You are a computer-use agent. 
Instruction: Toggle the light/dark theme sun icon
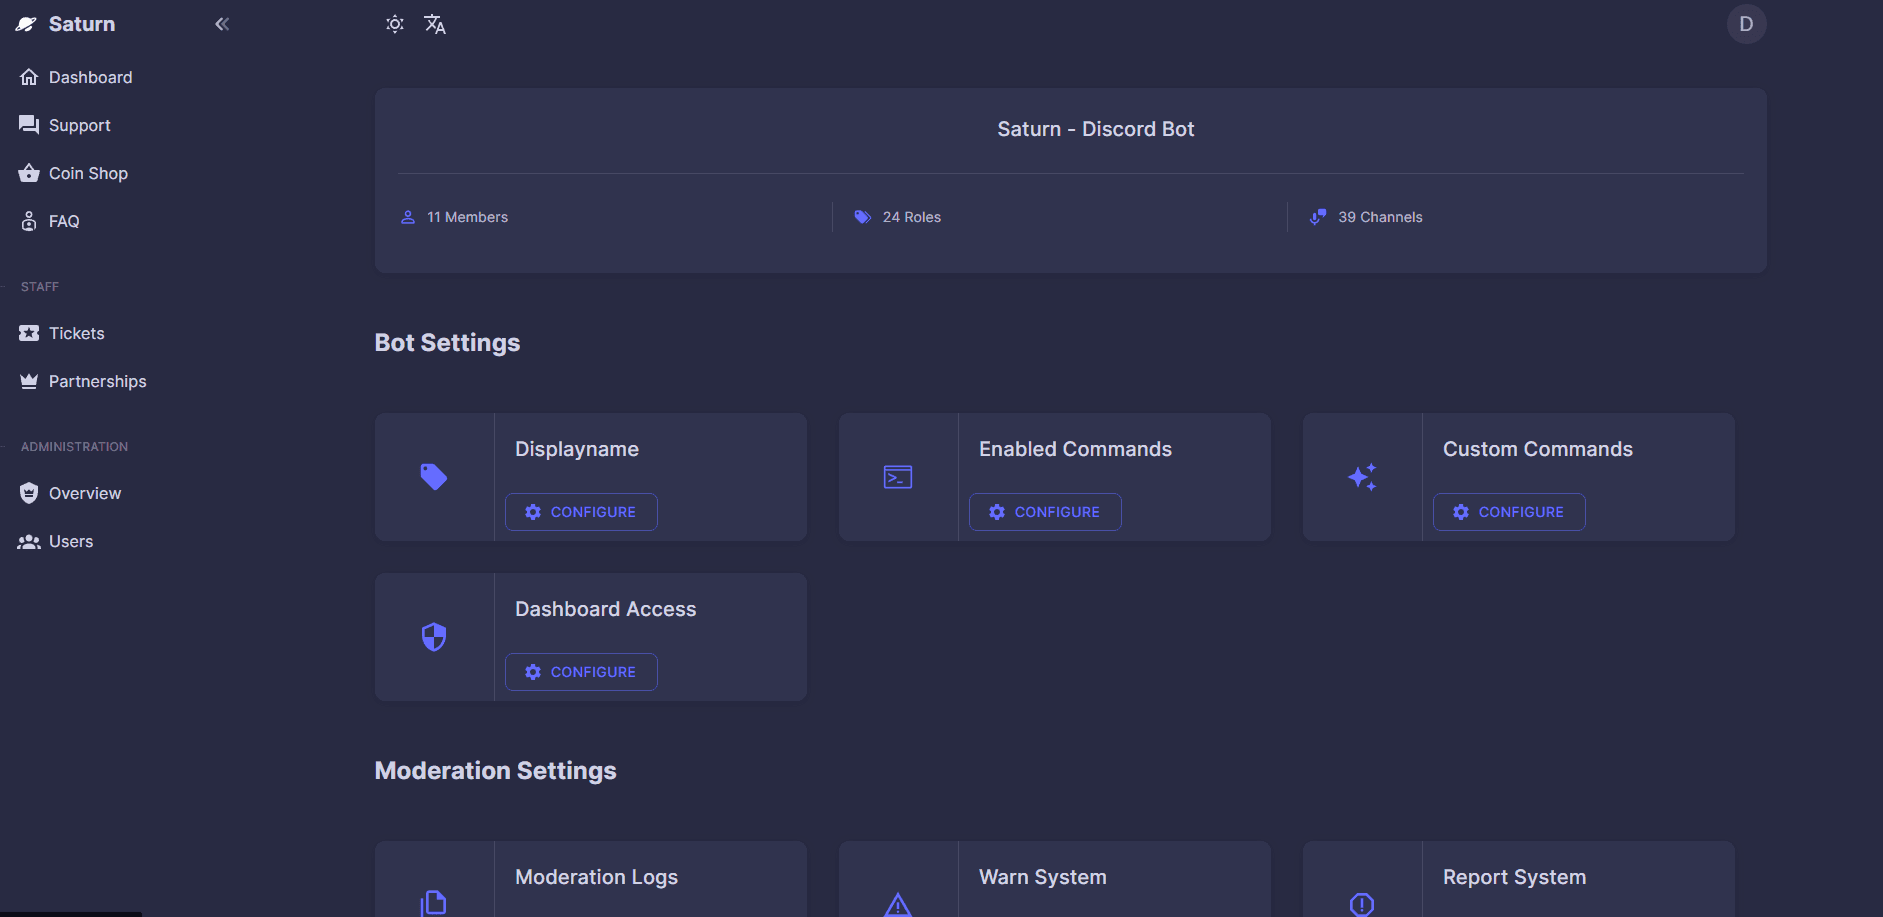pyautogui.click(x=395, y=24)
